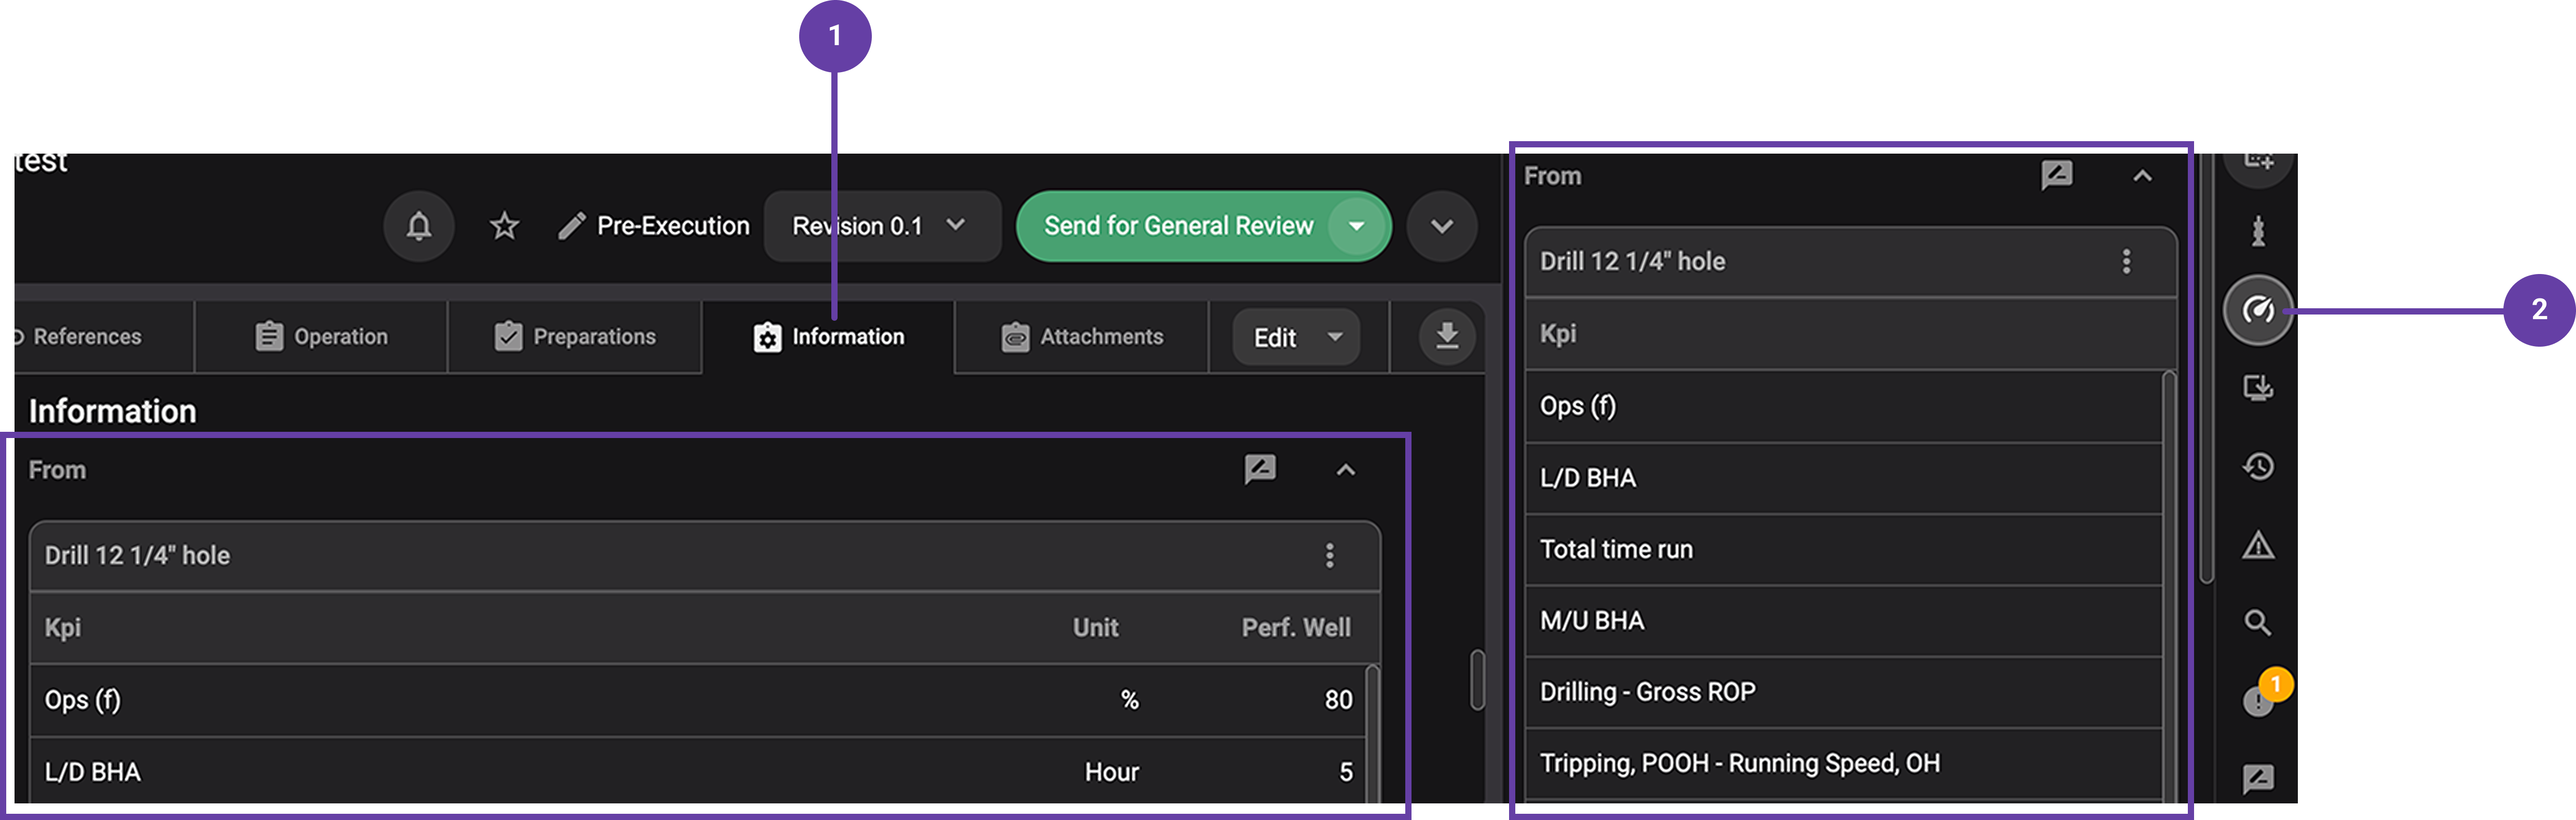Click the comment annotation toggle in From panel

pos(1259,469)
